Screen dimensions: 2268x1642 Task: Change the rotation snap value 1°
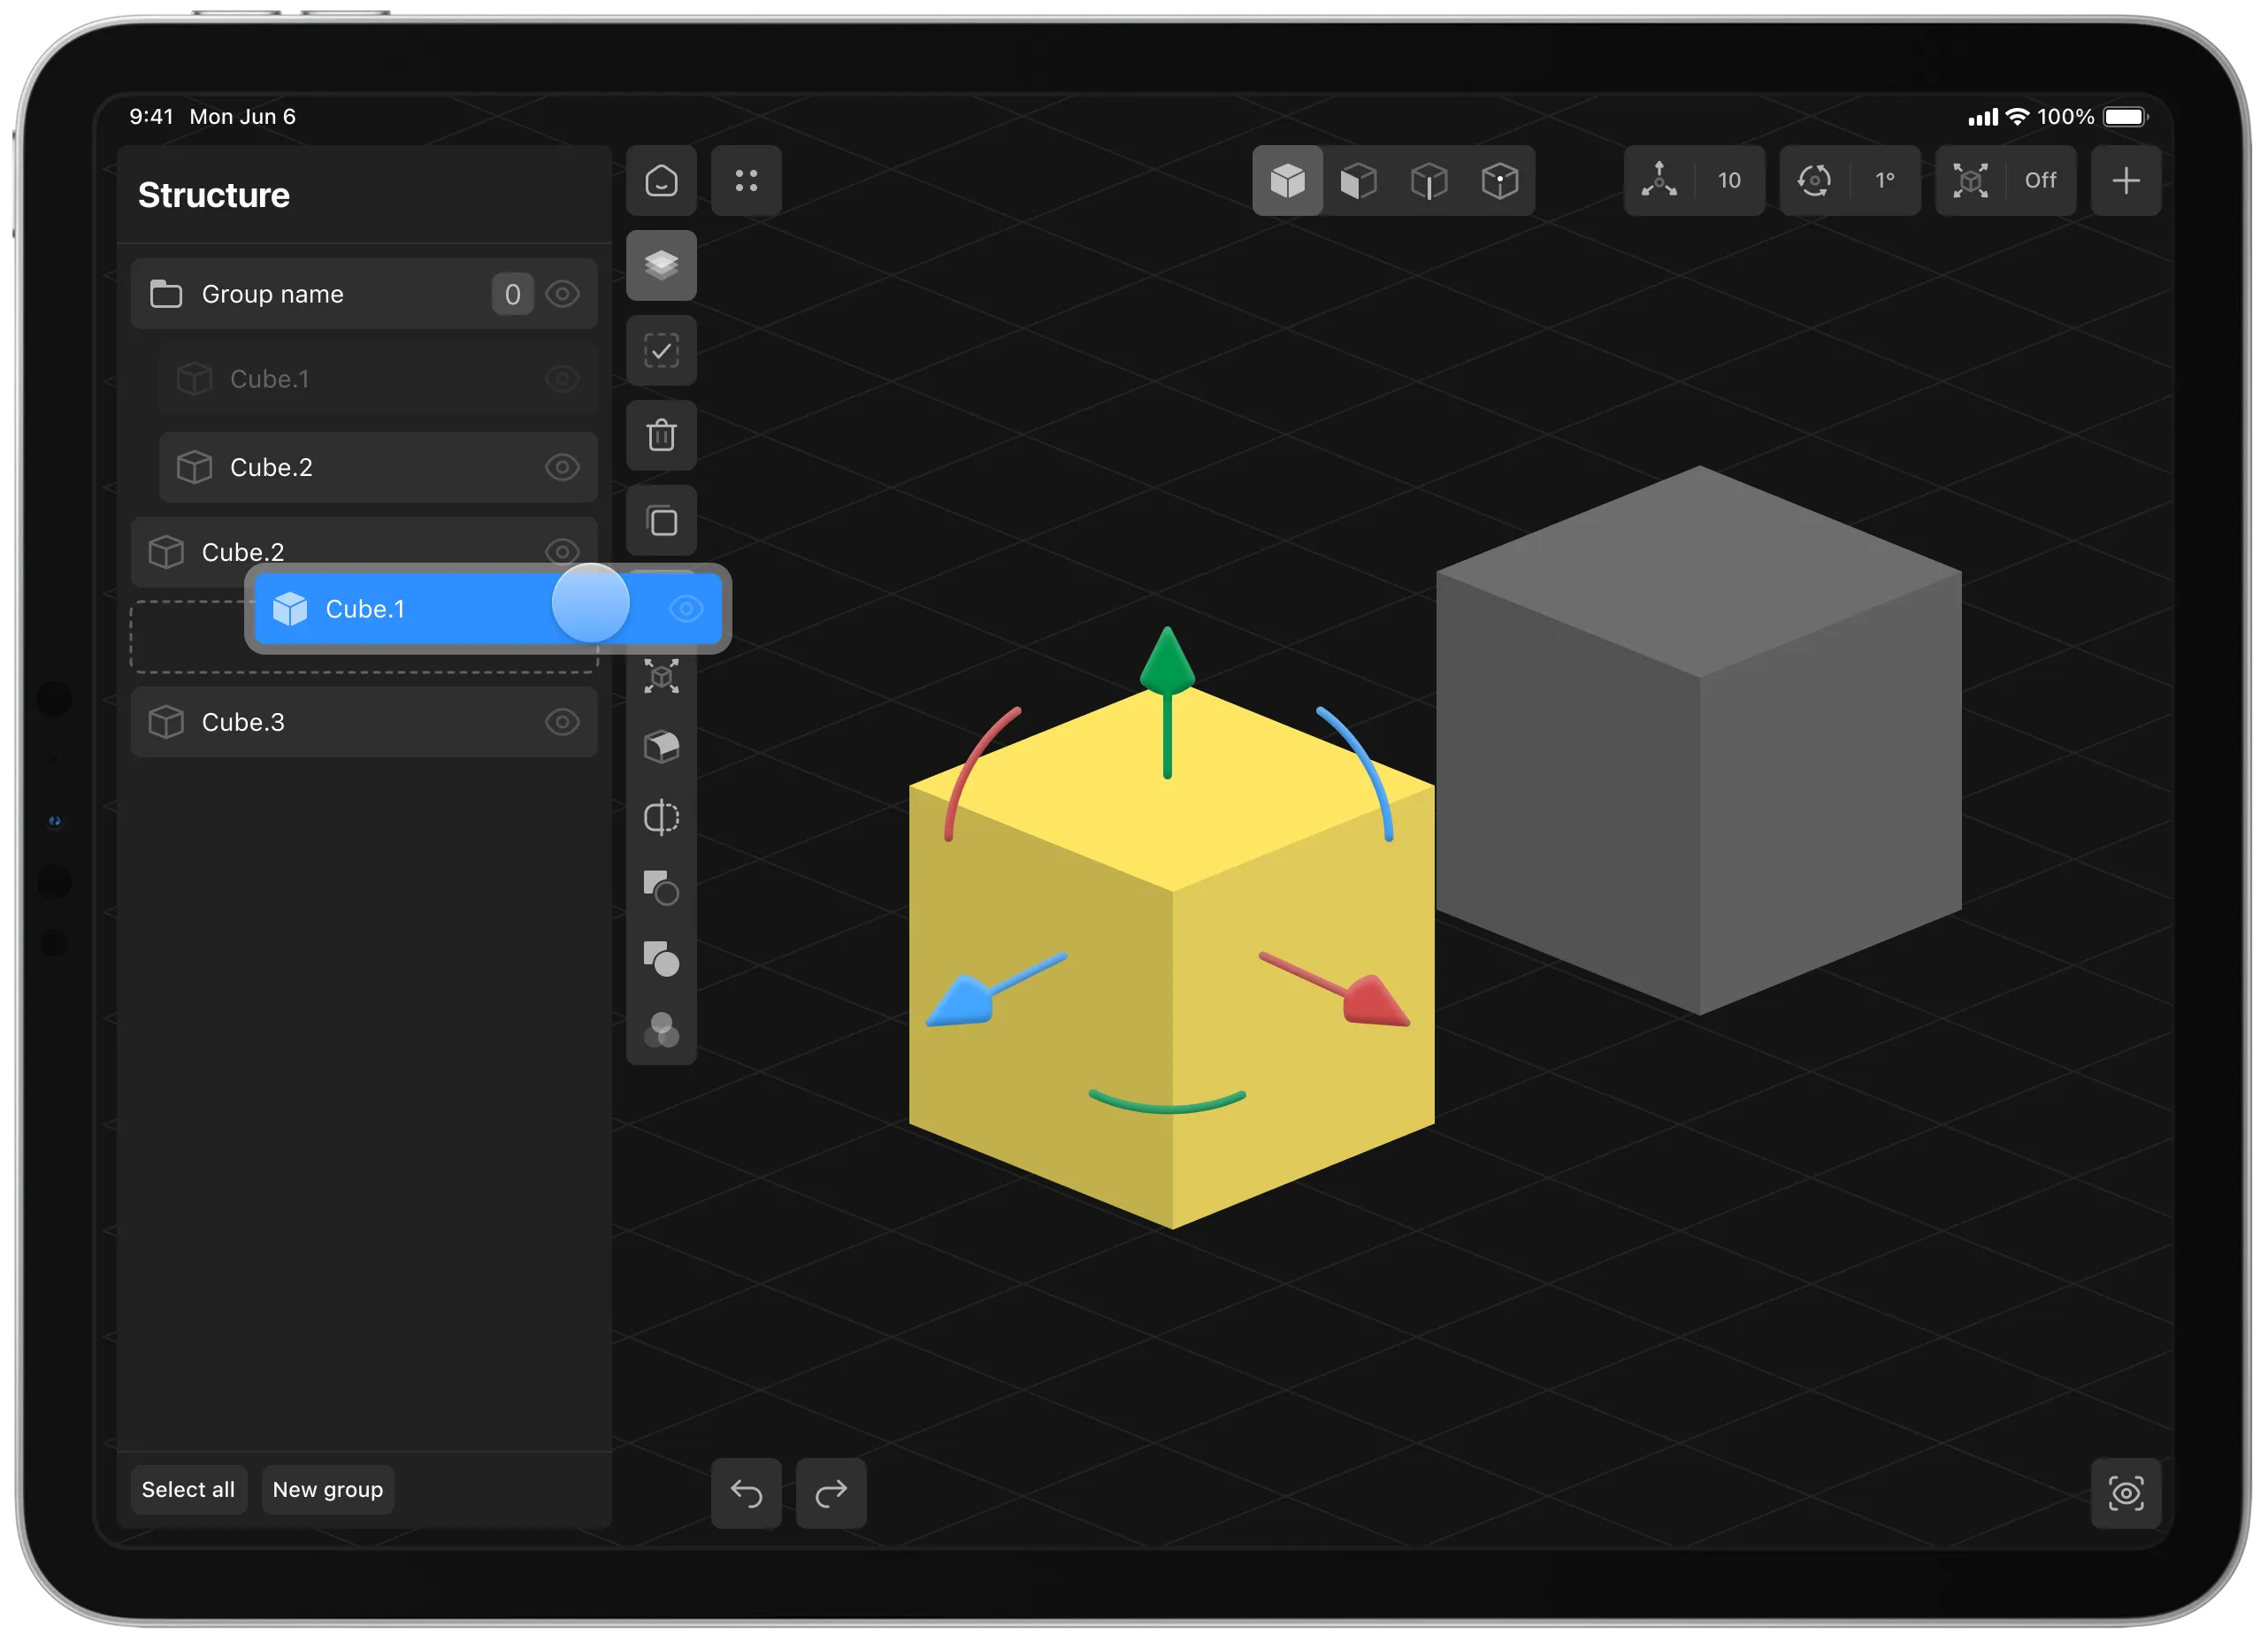click(x=1885, y=181)
